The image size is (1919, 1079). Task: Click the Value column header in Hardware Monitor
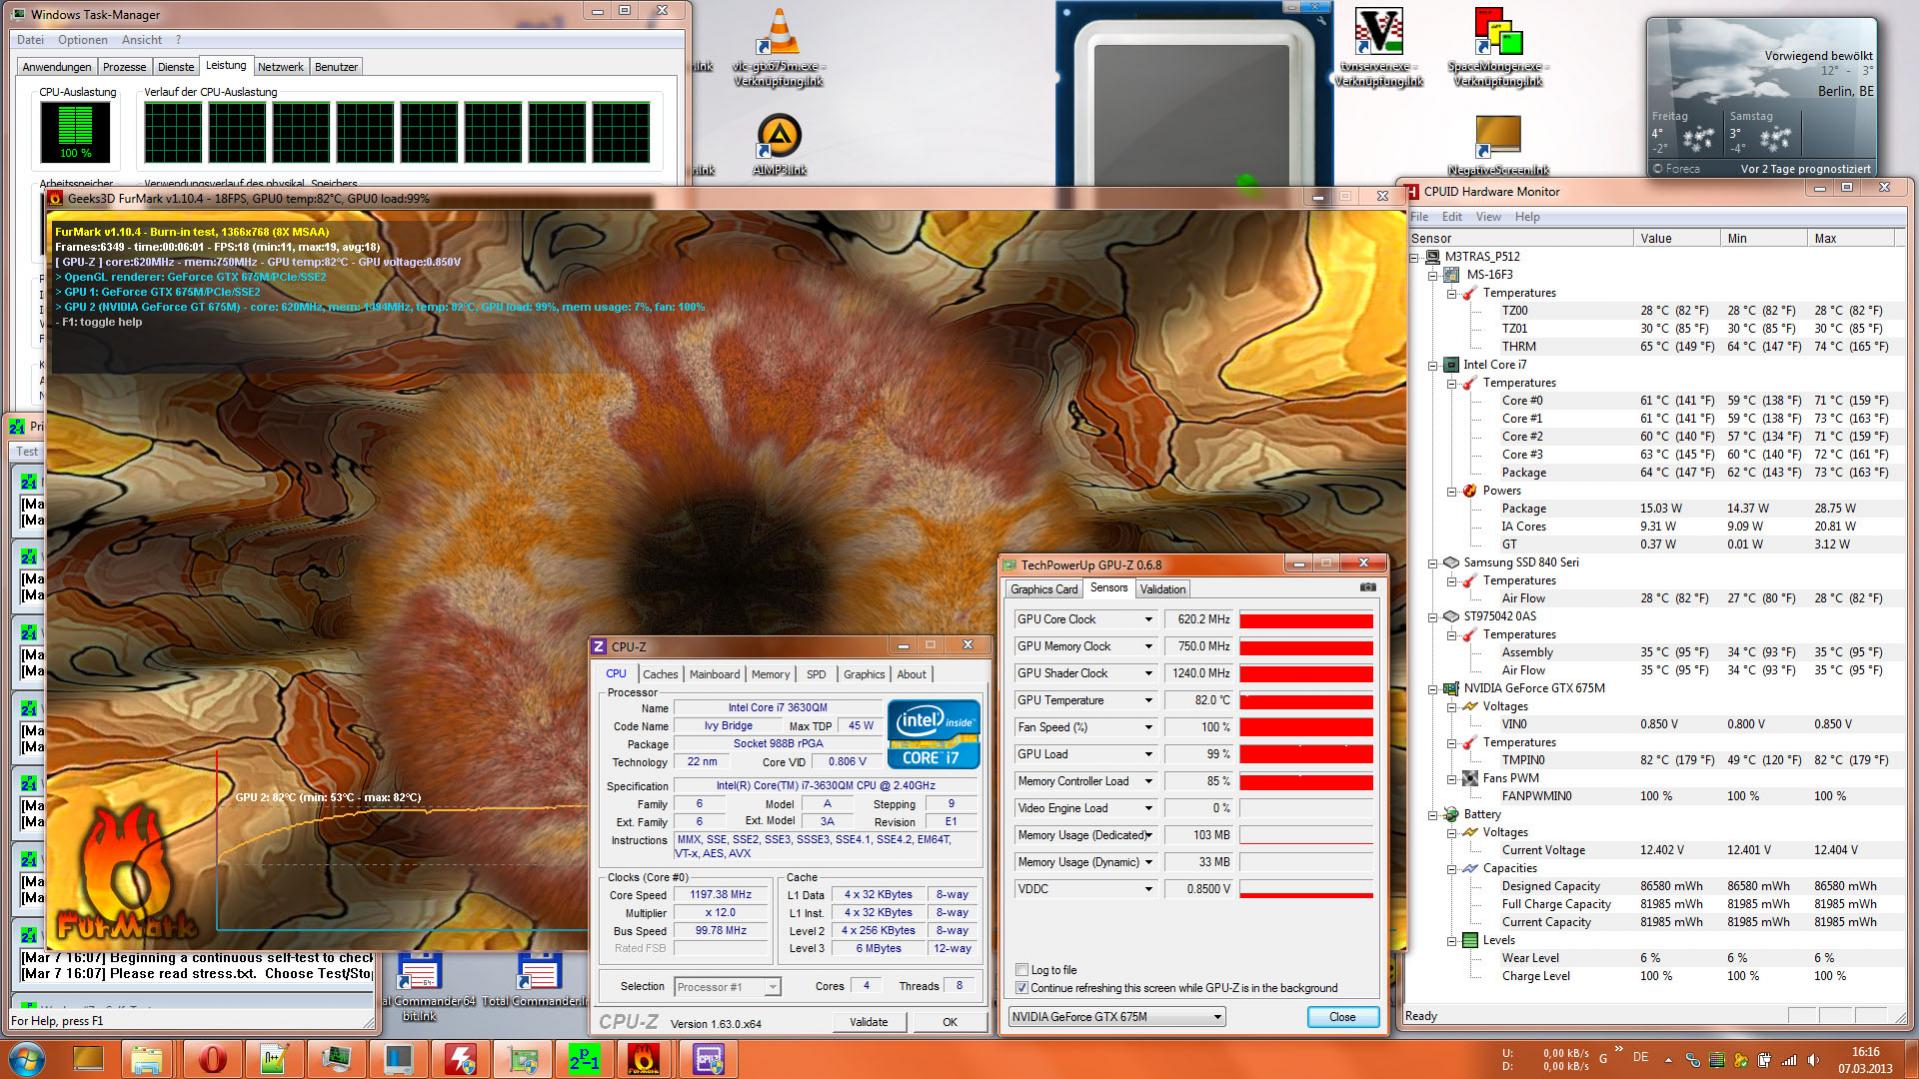(x=1677, y=238)
